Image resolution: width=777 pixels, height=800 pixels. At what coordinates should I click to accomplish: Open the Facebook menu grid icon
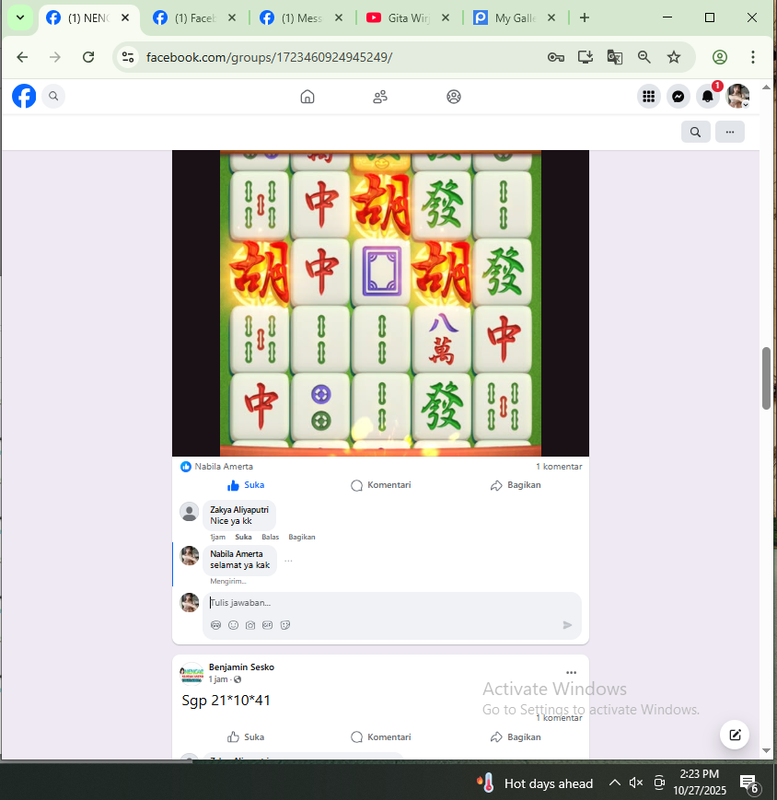[x=648, y=96]
